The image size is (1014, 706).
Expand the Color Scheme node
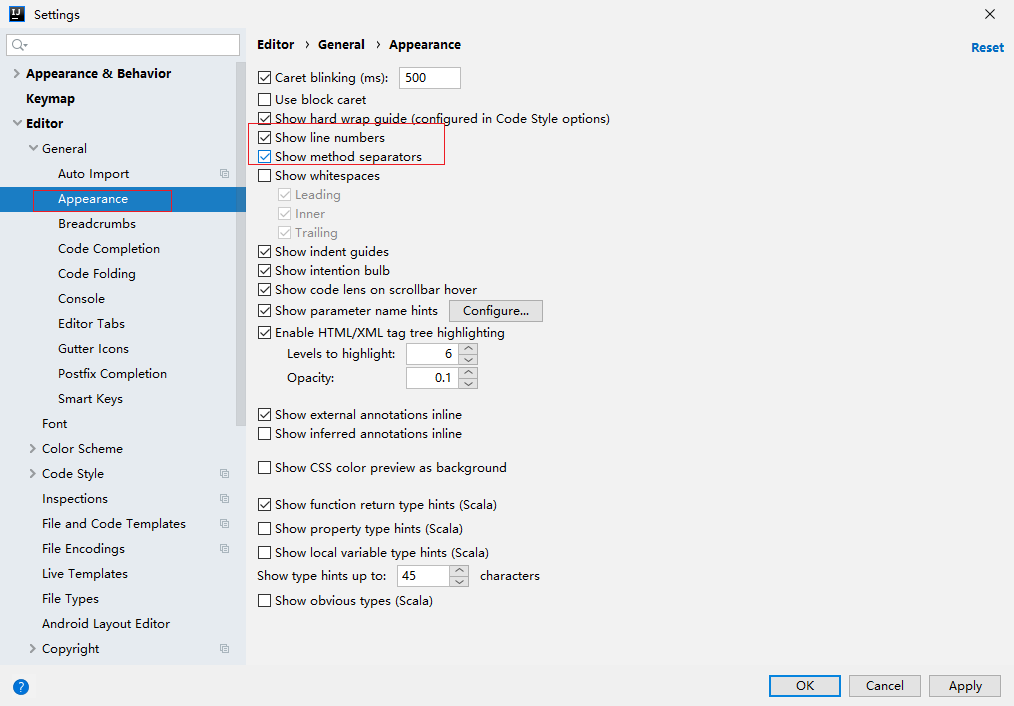point(32,448)
